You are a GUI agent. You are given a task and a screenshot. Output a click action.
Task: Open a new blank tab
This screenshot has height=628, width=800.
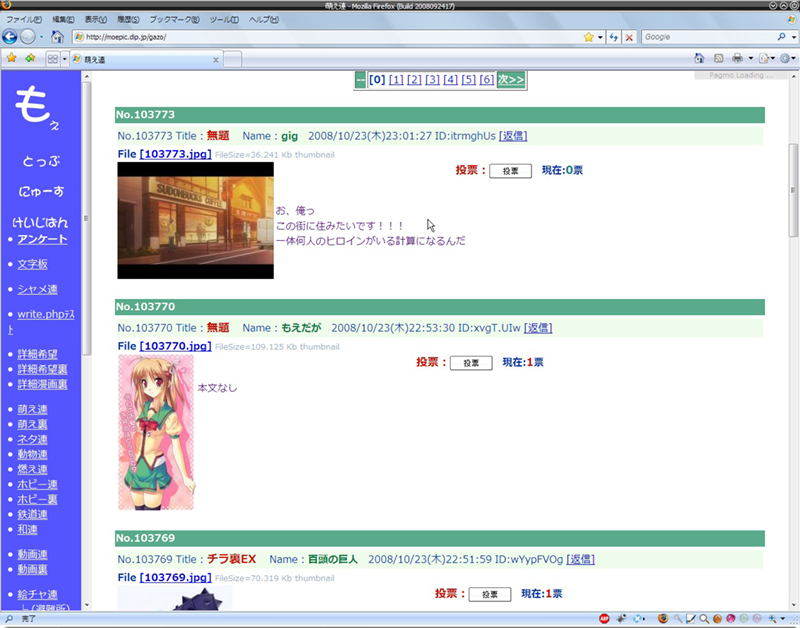tap(233, 59)
